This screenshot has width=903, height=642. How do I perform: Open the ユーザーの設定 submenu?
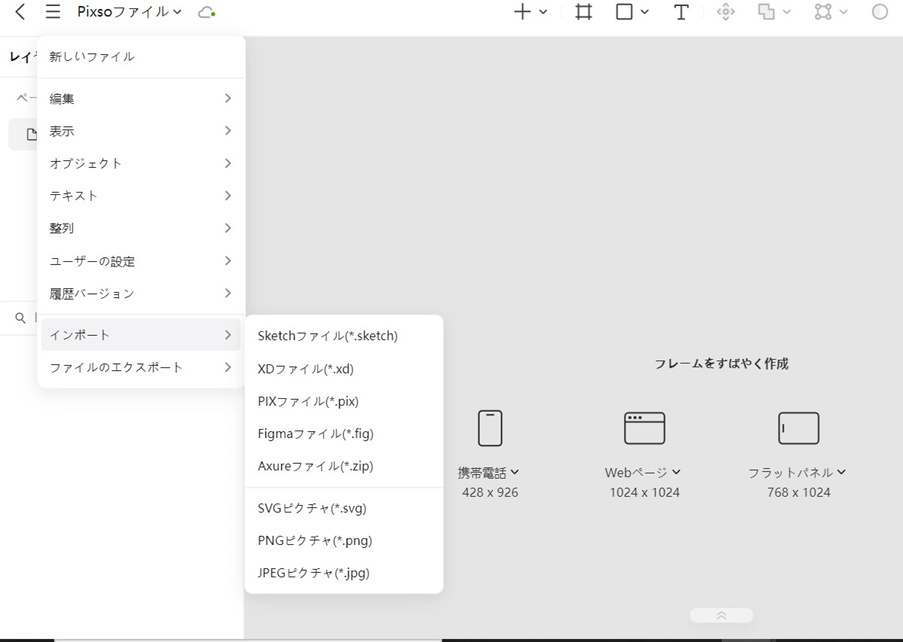click(x=141, y=261)
